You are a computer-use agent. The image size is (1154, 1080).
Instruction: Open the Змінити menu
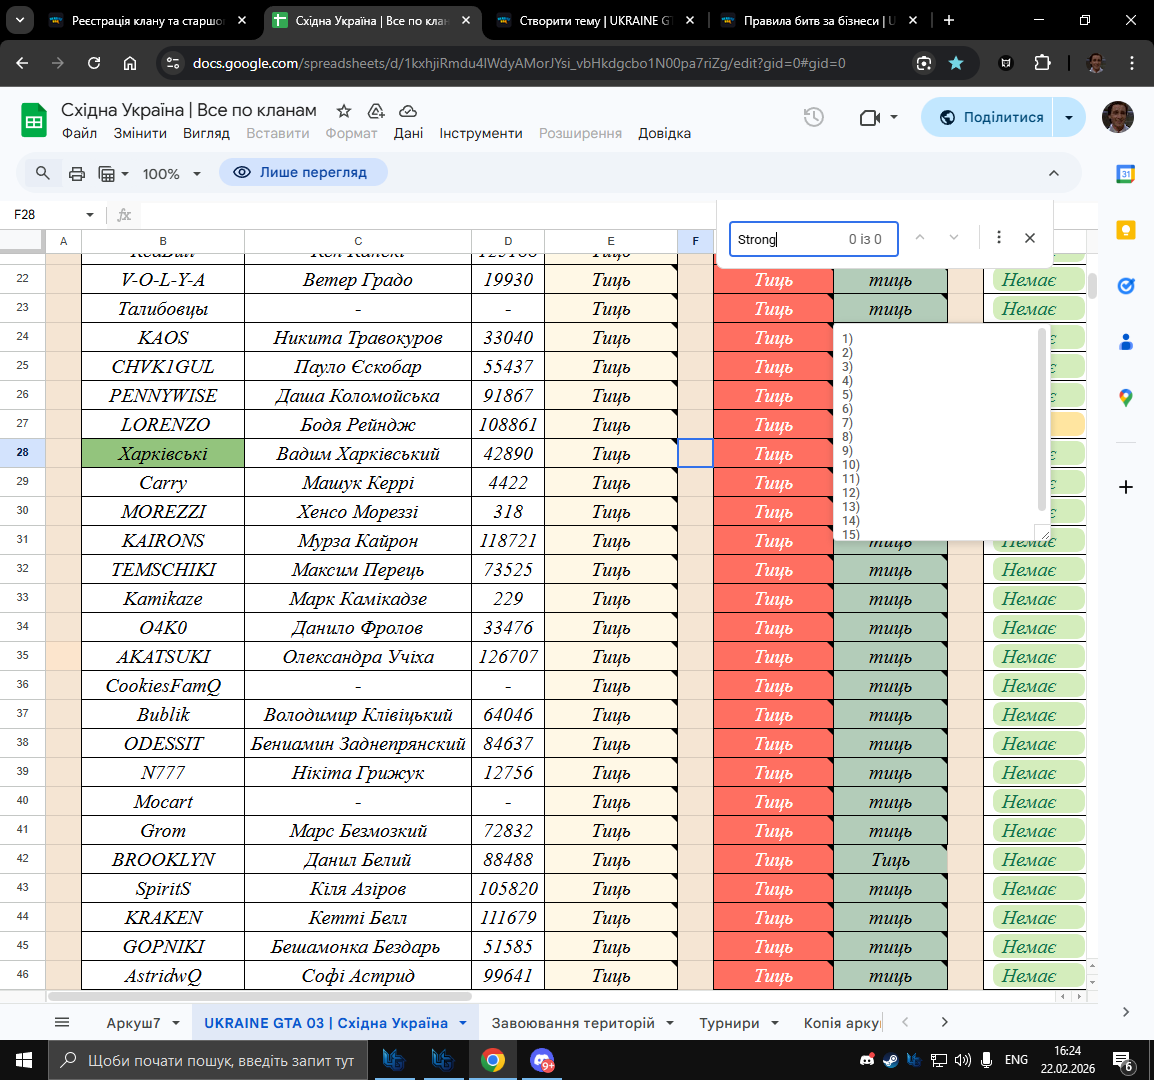click(x=140, y=133)
